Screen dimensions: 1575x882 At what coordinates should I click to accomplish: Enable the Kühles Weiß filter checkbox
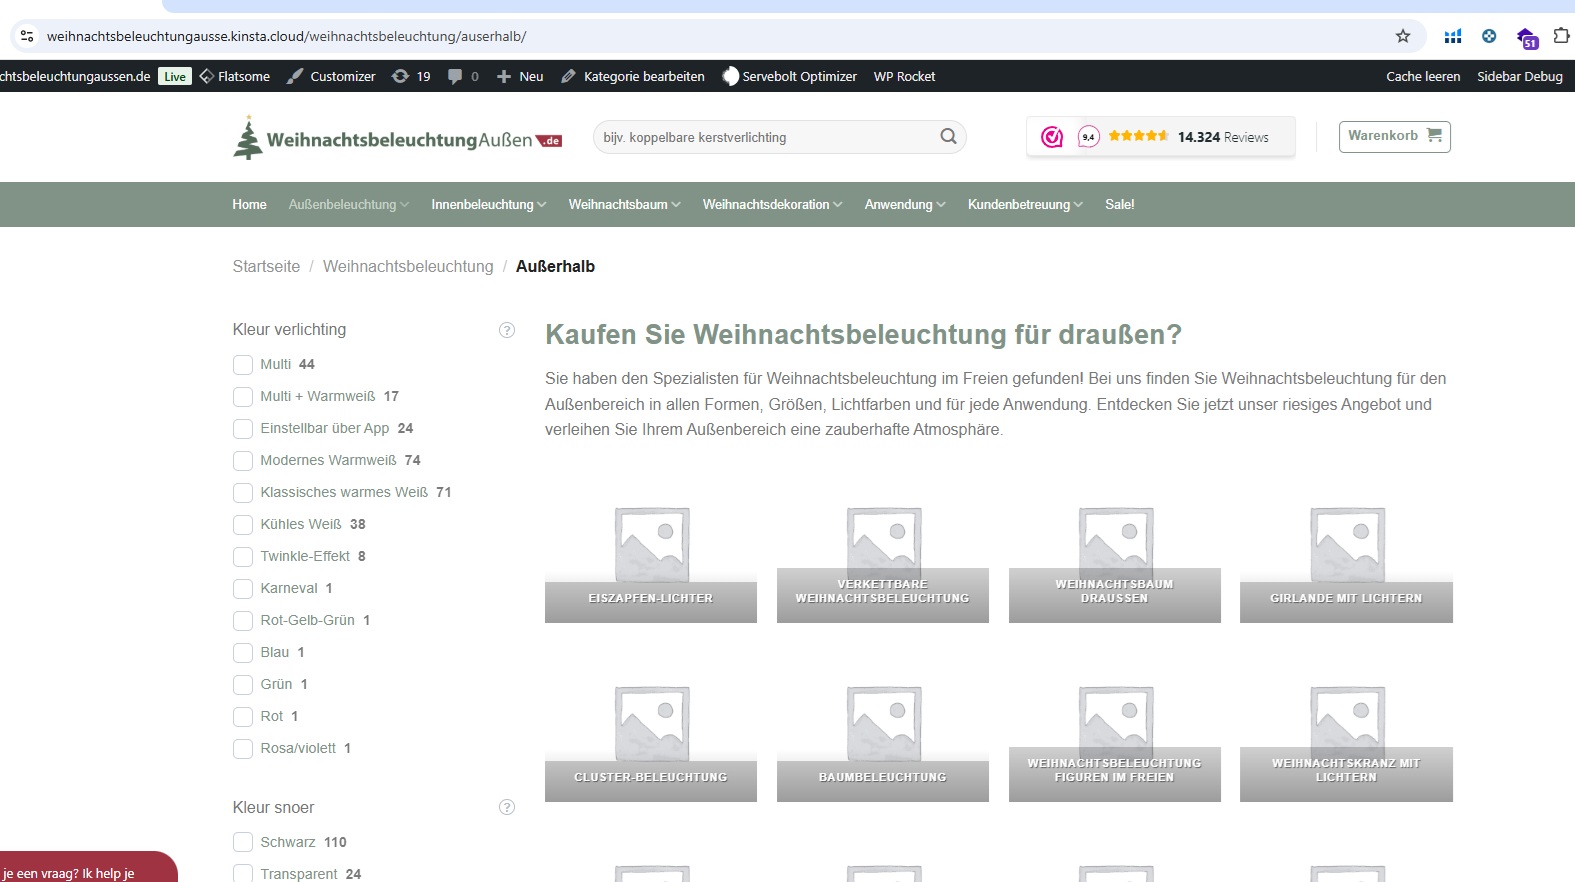pos(243,525)
